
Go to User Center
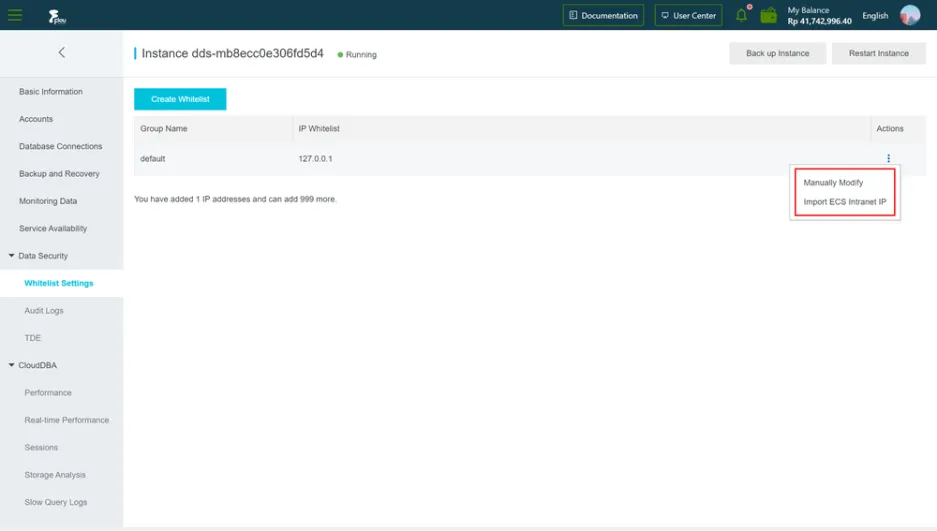[x=688, y=16]
